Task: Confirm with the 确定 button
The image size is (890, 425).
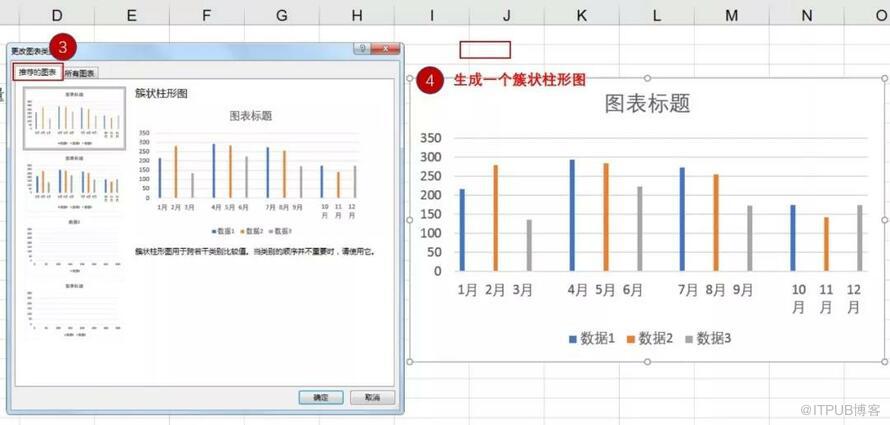Action: [321, 398]
